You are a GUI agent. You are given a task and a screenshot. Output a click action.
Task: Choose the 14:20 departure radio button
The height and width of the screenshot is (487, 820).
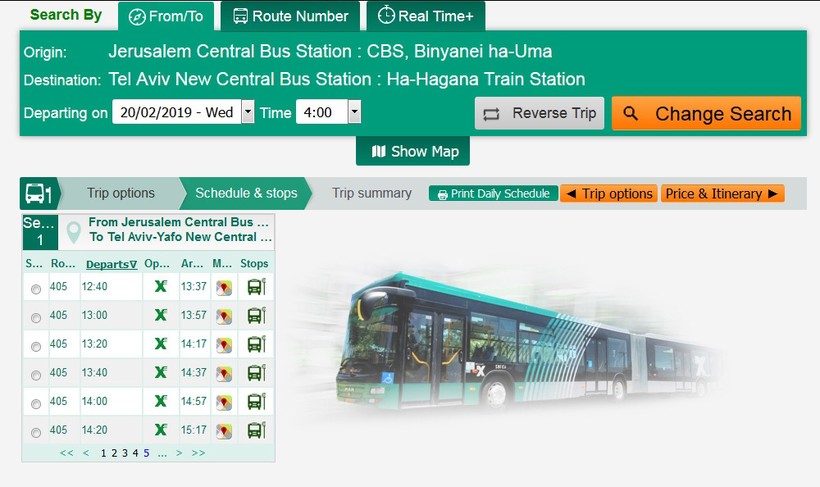[x=36, y=433]
